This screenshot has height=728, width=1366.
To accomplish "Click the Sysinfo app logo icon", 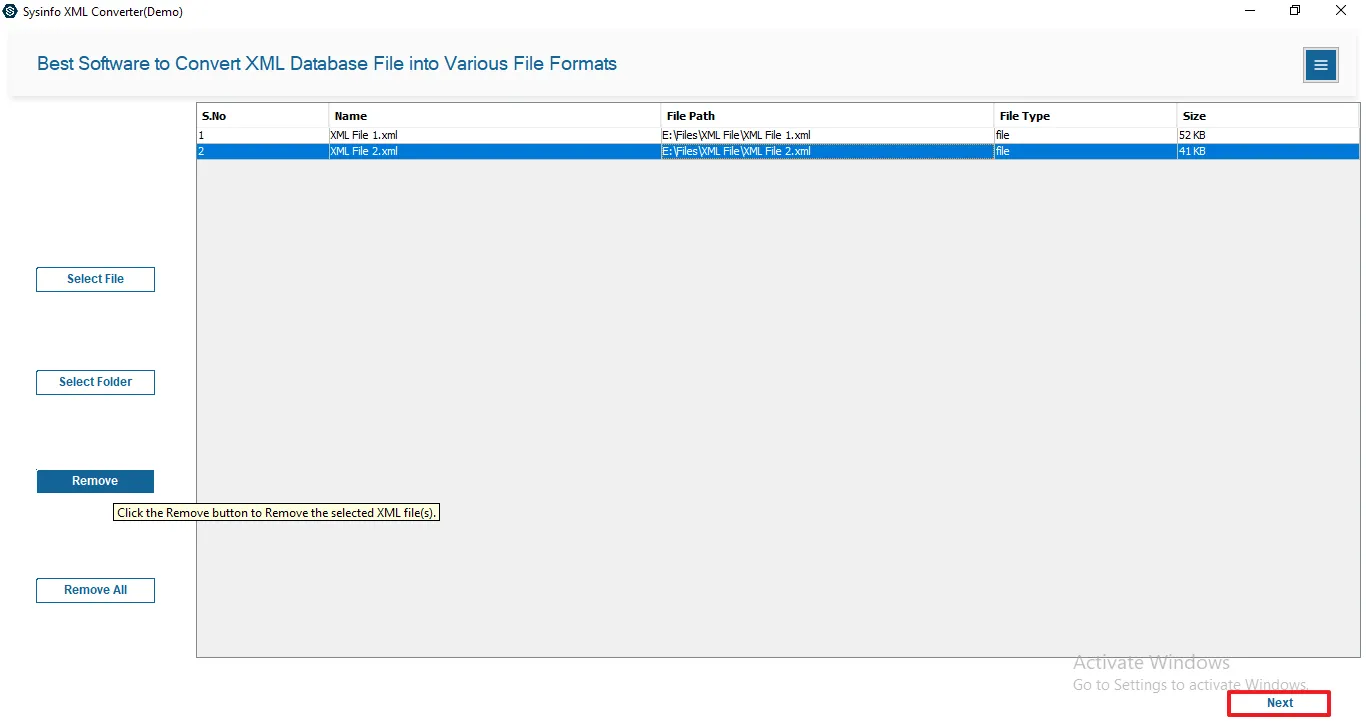I will 11,11.
